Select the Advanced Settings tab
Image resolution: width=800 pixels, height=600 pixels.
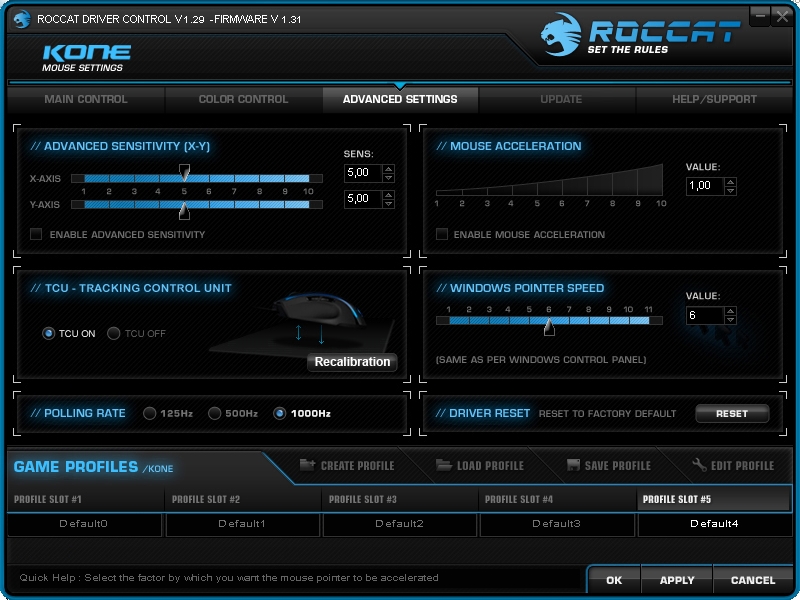coord(400,99)
